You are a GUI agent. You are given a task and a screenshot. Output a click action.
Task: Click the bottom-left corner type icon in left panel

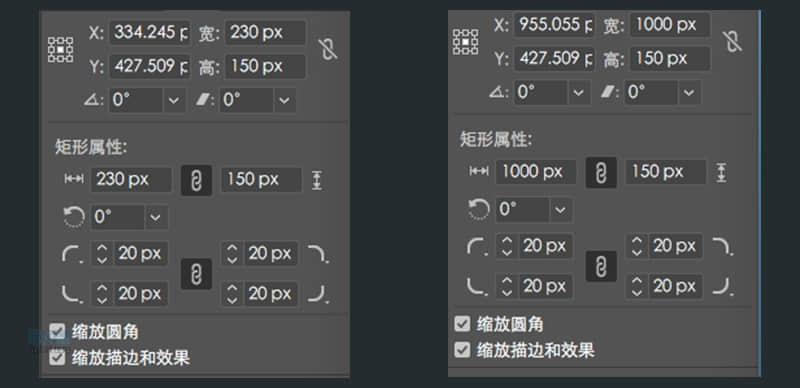(72, 294)
